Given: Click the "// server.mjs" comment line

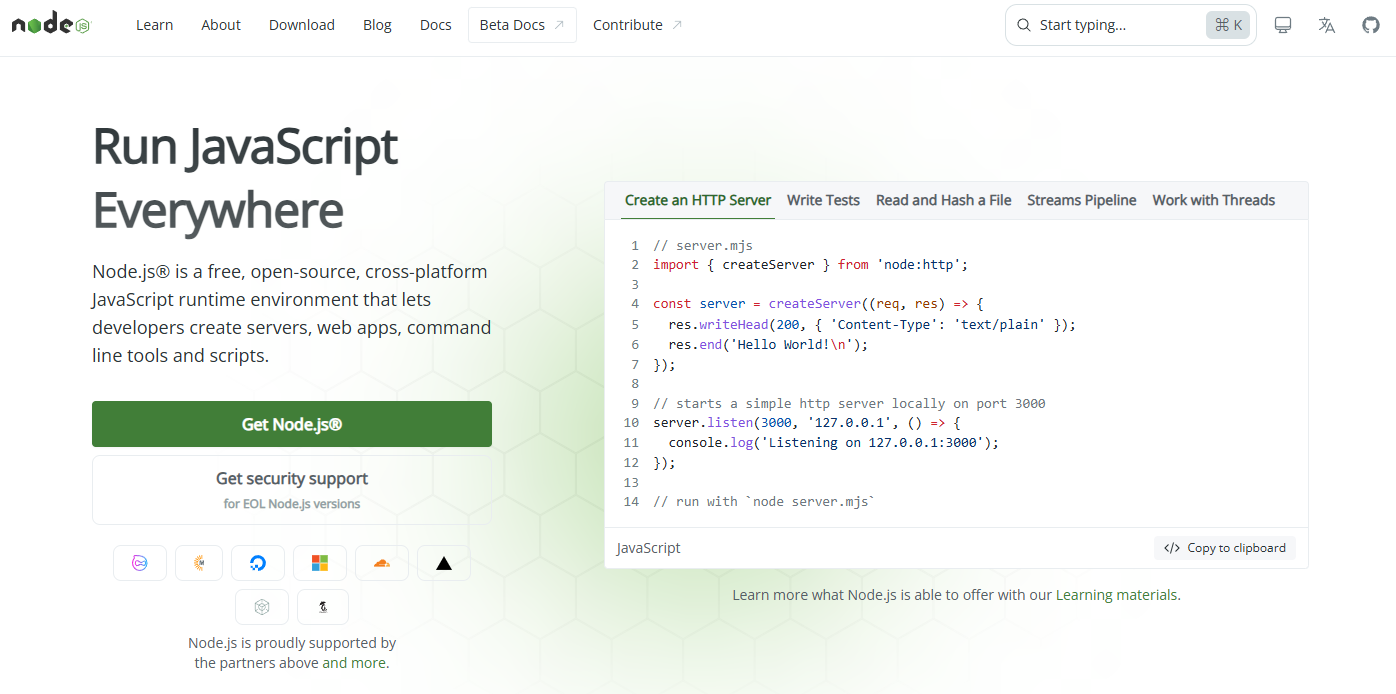Looking at the screenshot, I should pyautogui.click(x=703, y=245).
